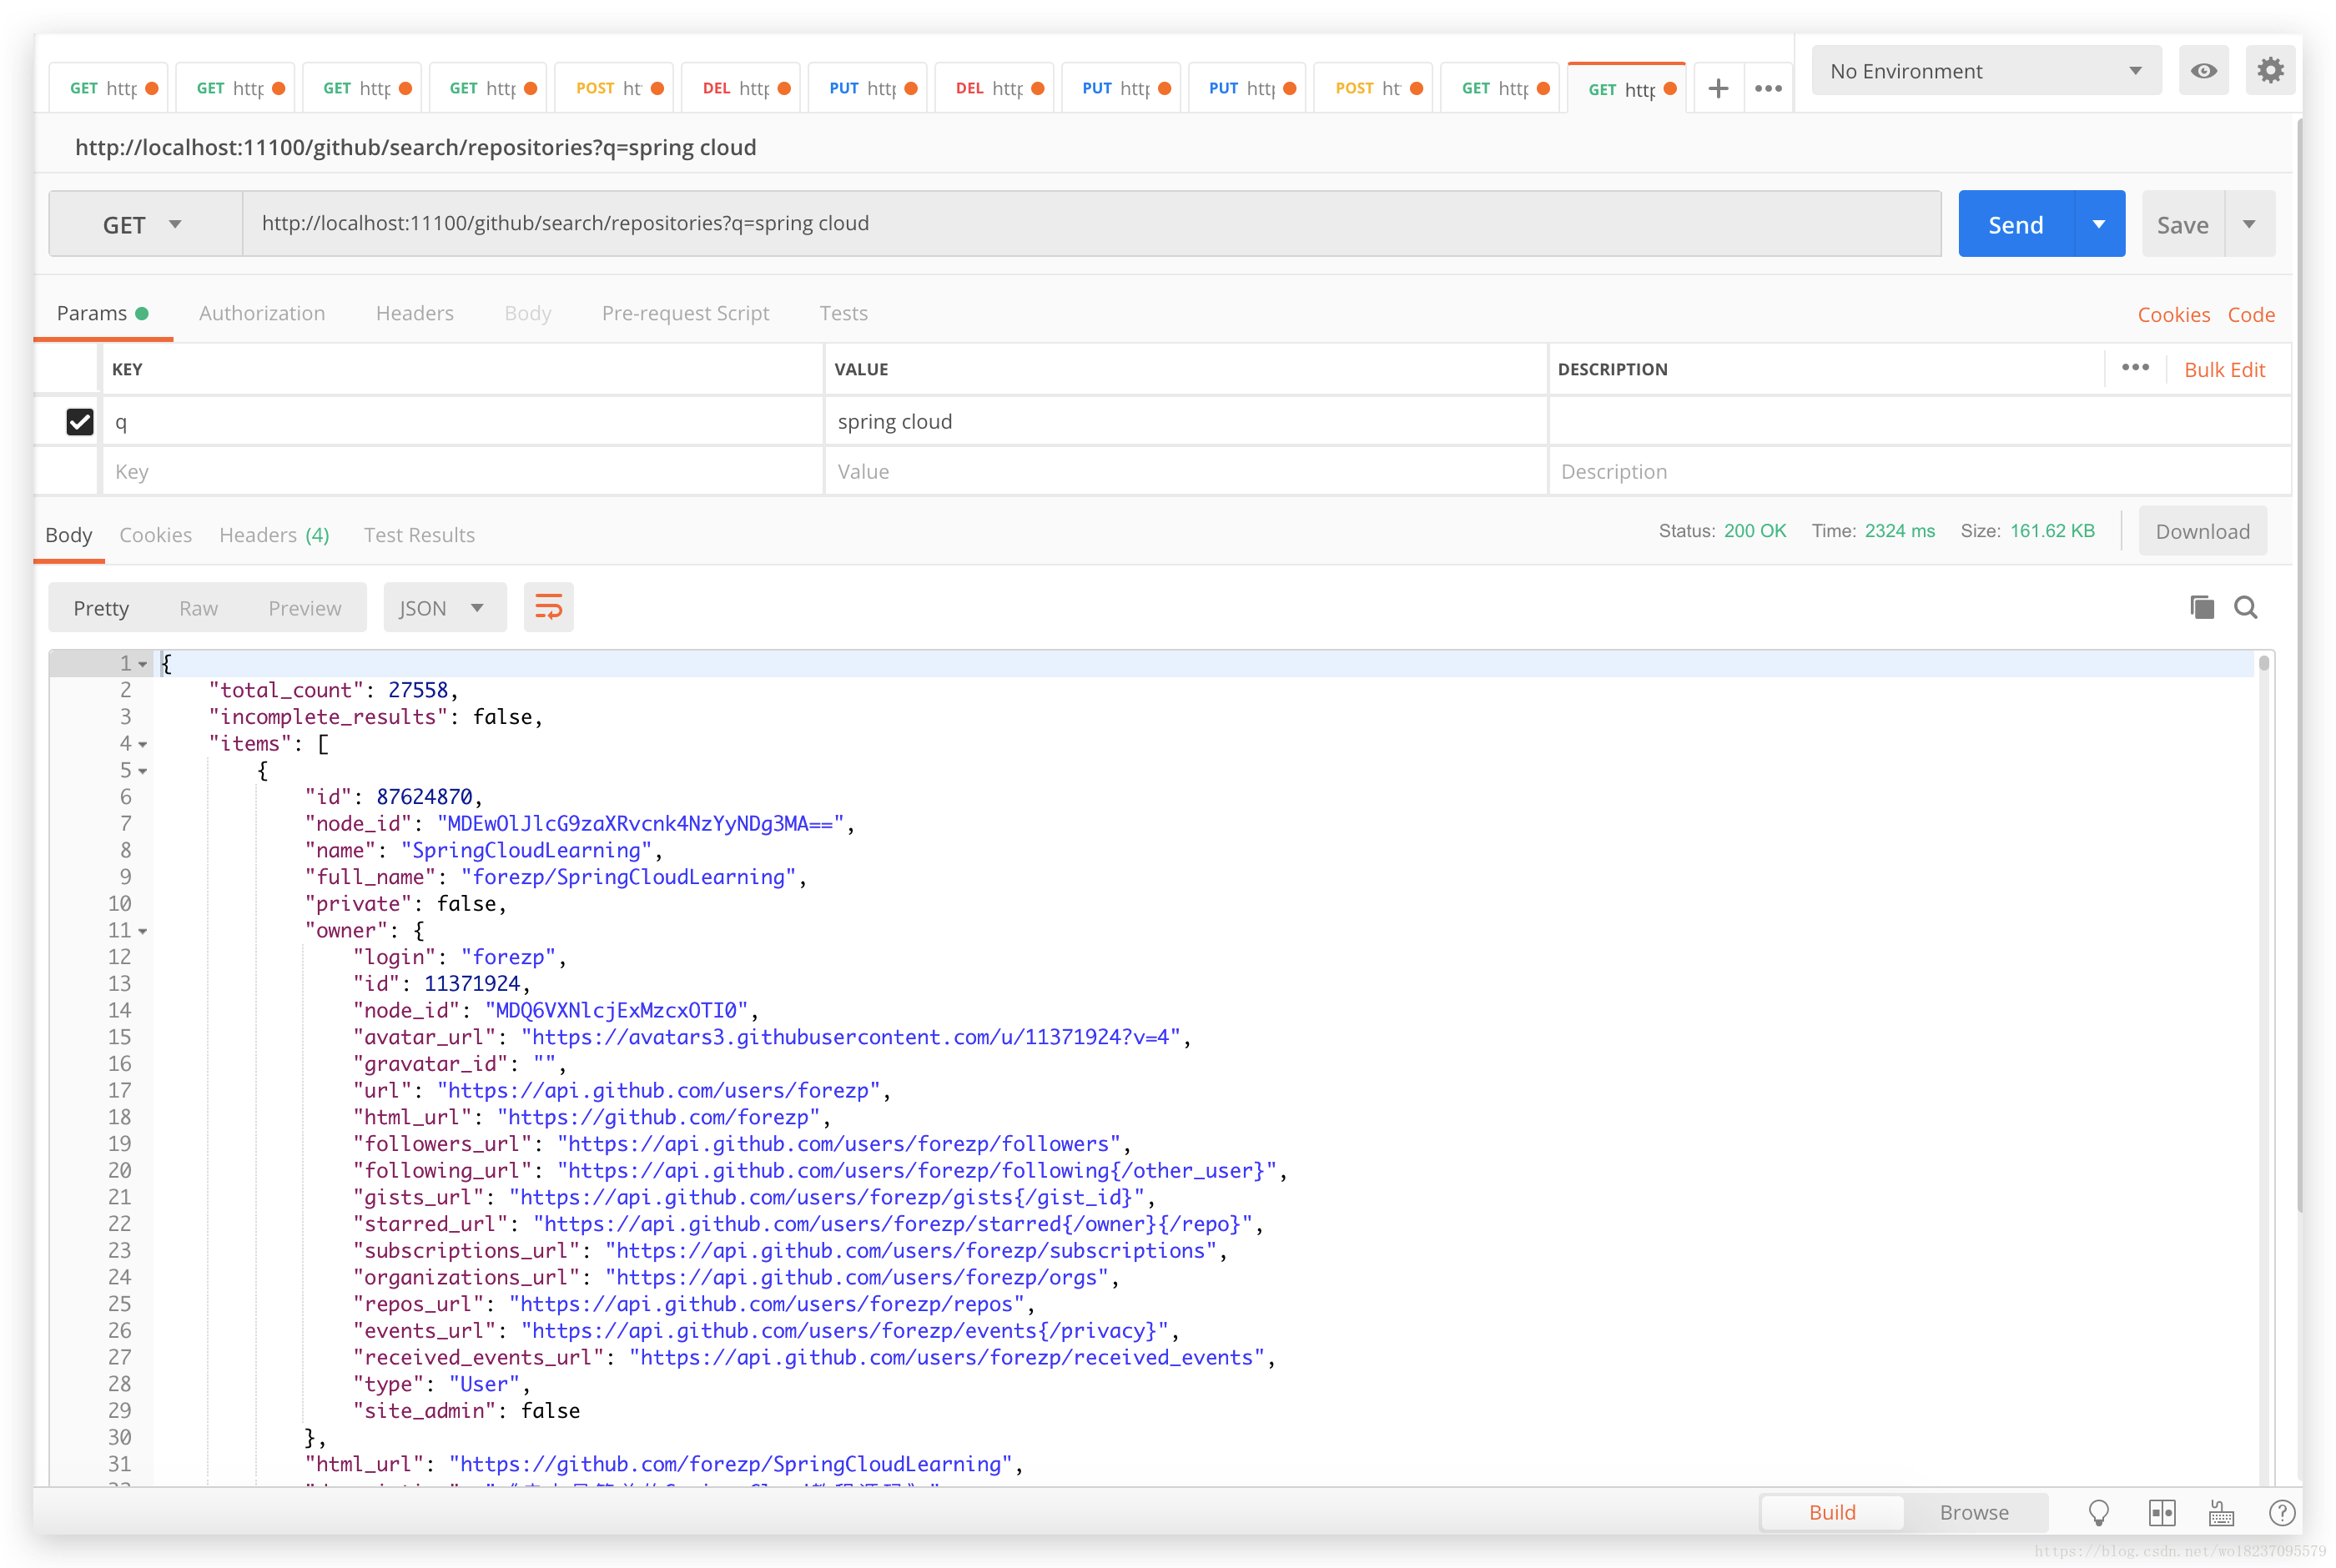Switch to Browse mode toggle
Screen dimensions: 2336x1568
point(1973,1512)
